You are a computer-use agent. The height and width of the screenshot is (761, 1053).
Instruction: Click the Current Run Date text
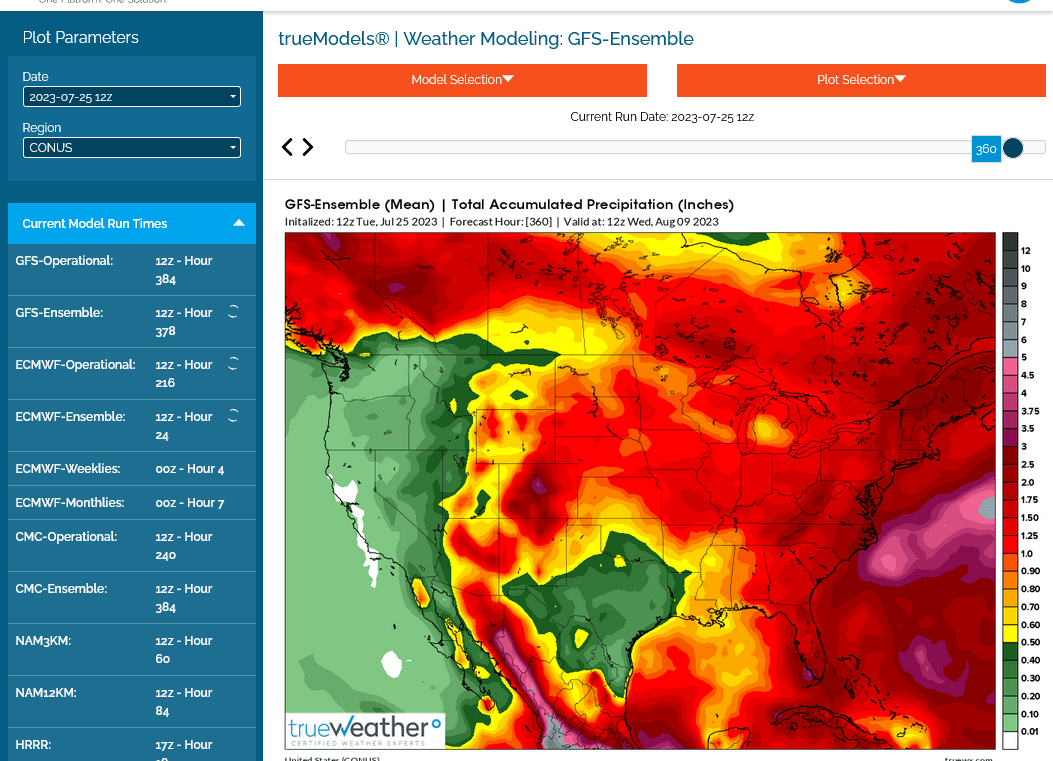[661, 117]
